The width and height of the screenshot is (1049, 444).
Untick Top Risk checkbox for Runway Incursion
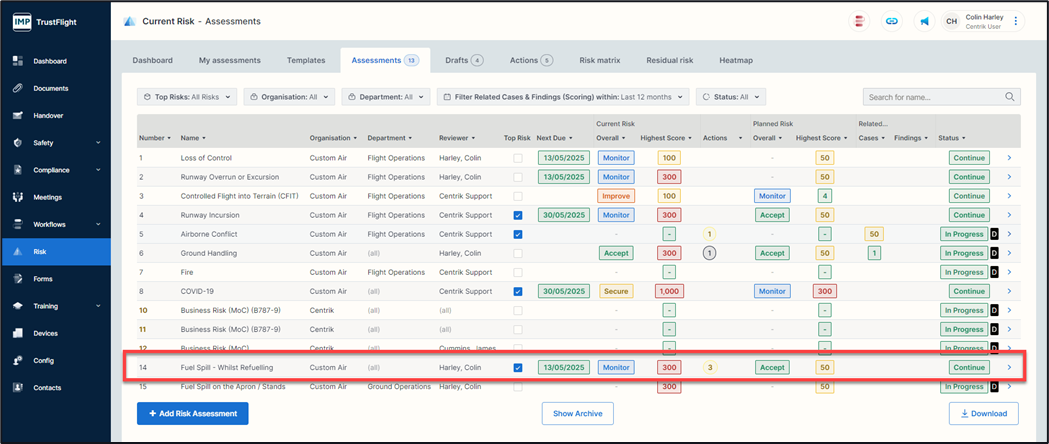tap(517, 215)
